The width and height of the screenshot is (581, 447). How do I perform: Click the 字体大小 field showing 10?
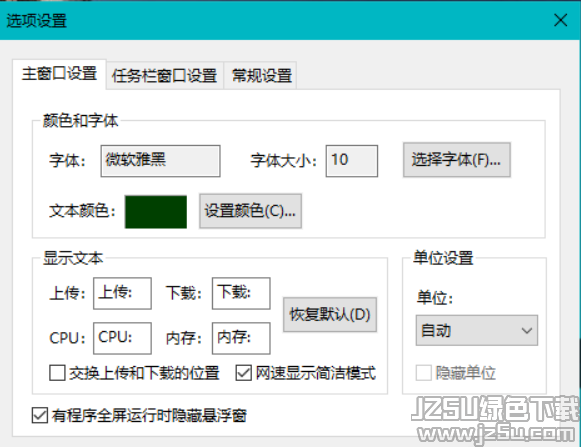352,161
